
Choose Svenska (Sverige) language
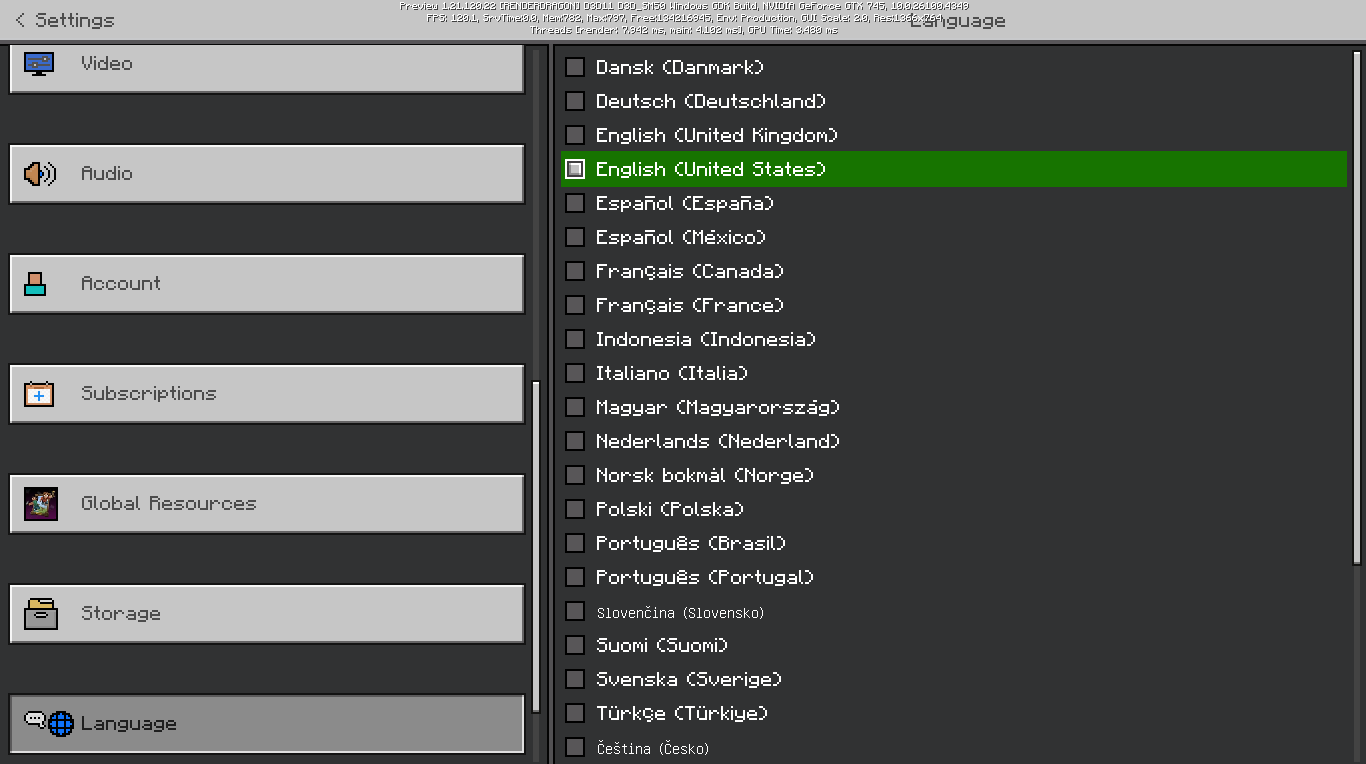tap(954, 679)
